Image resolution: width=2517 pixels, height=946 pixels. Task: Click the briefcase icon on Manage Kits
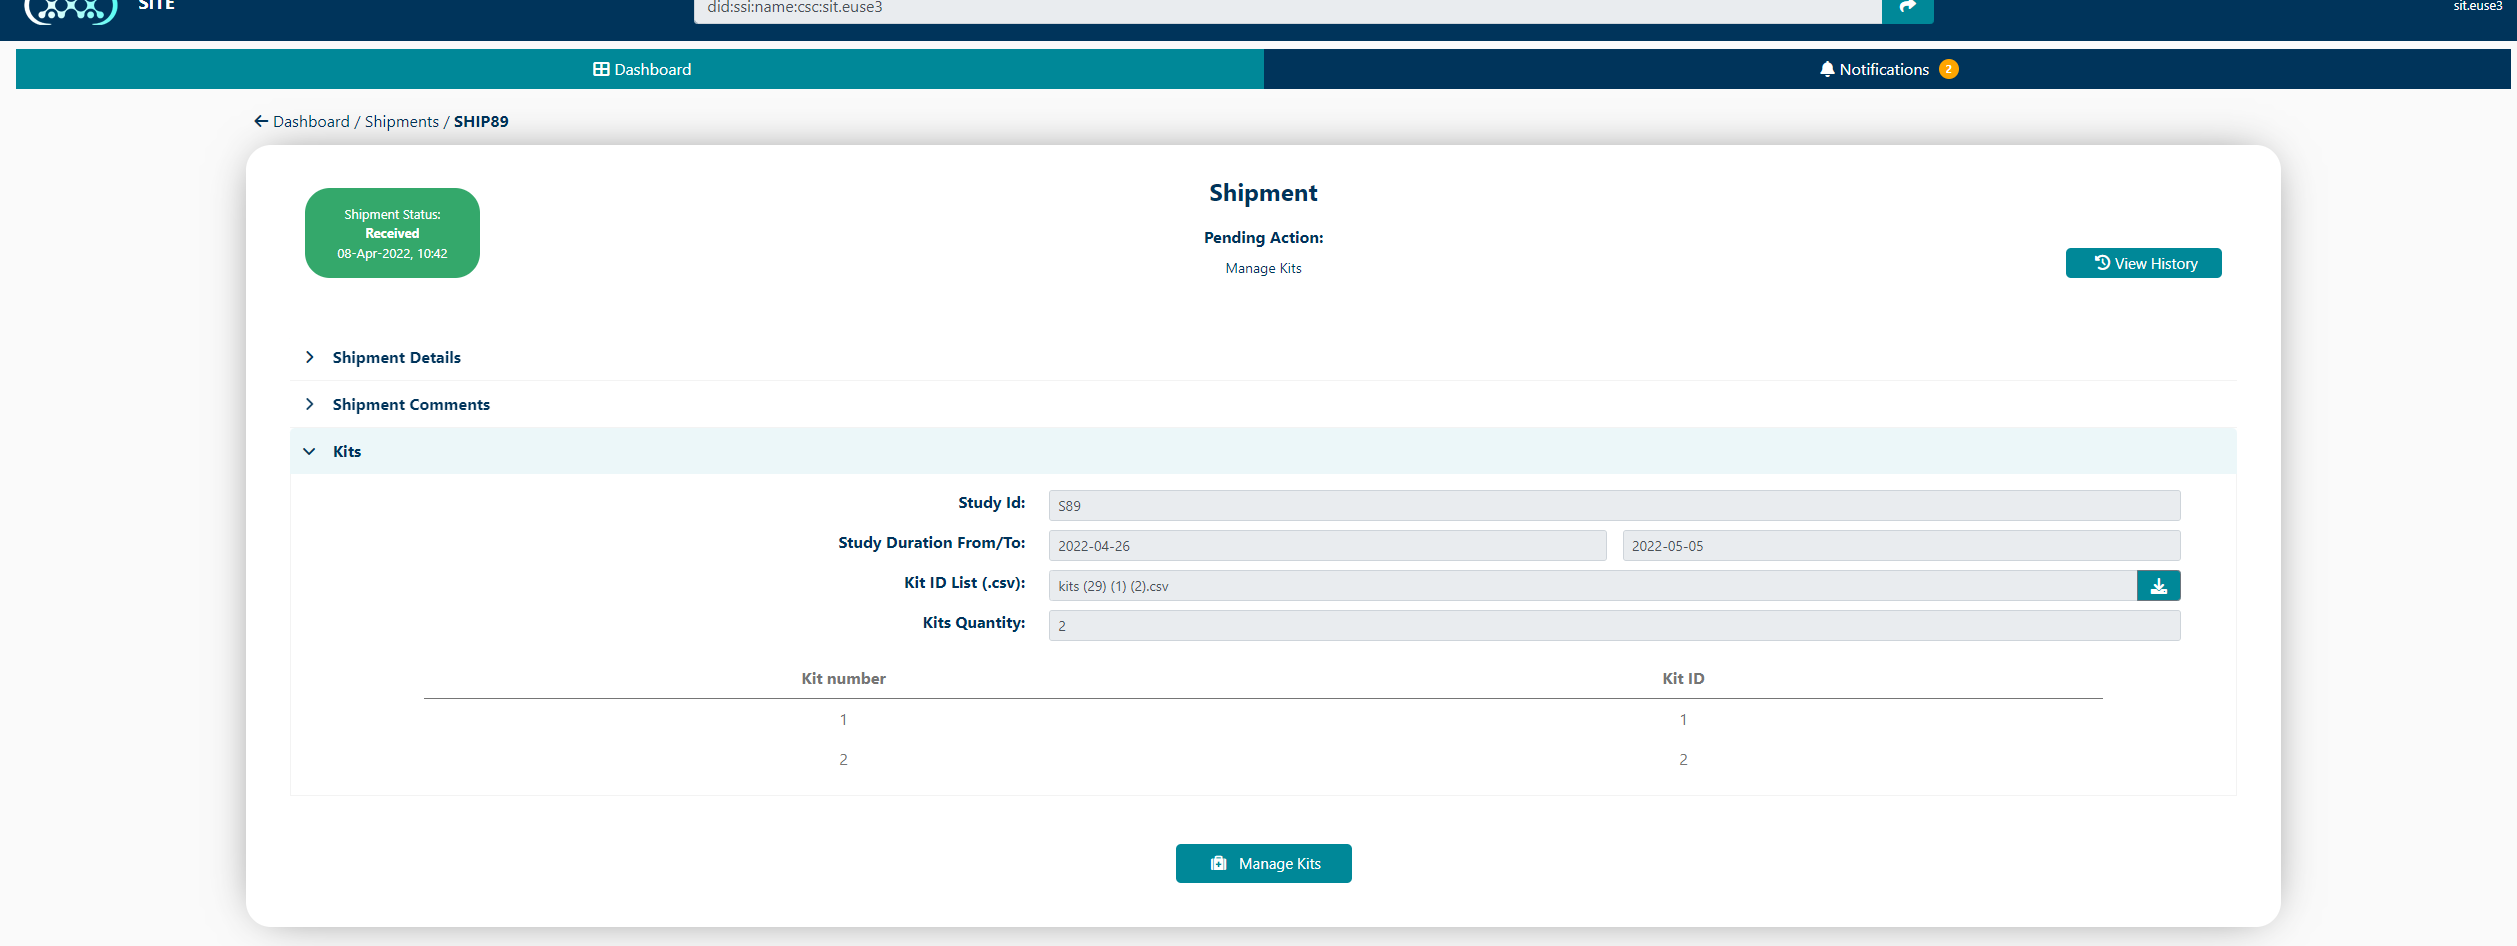point(1216,863)
